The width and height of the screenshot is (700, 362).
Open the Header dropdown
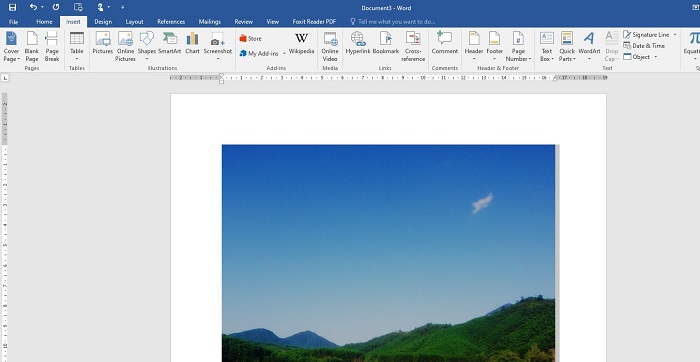pos(474,46)
